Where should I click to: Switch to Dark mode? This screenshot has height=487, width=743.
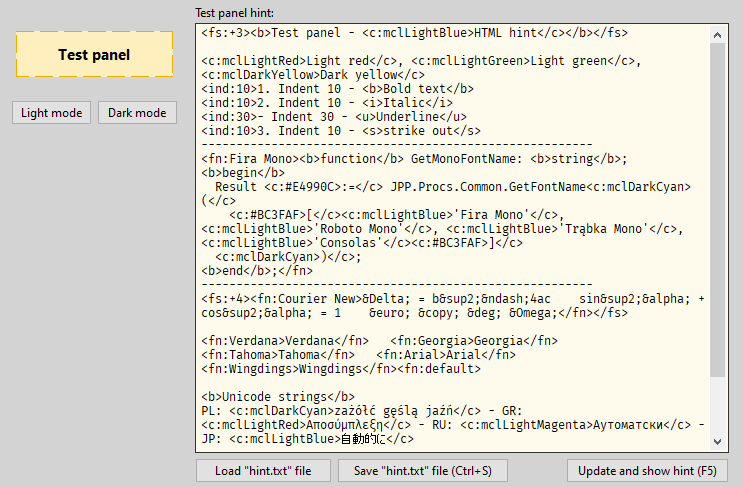point(137,113)
